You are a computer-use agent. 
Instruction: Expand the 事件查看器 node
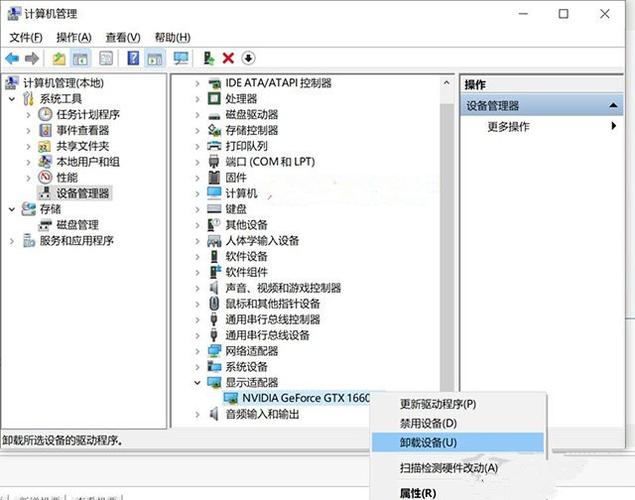click(28, 131)
